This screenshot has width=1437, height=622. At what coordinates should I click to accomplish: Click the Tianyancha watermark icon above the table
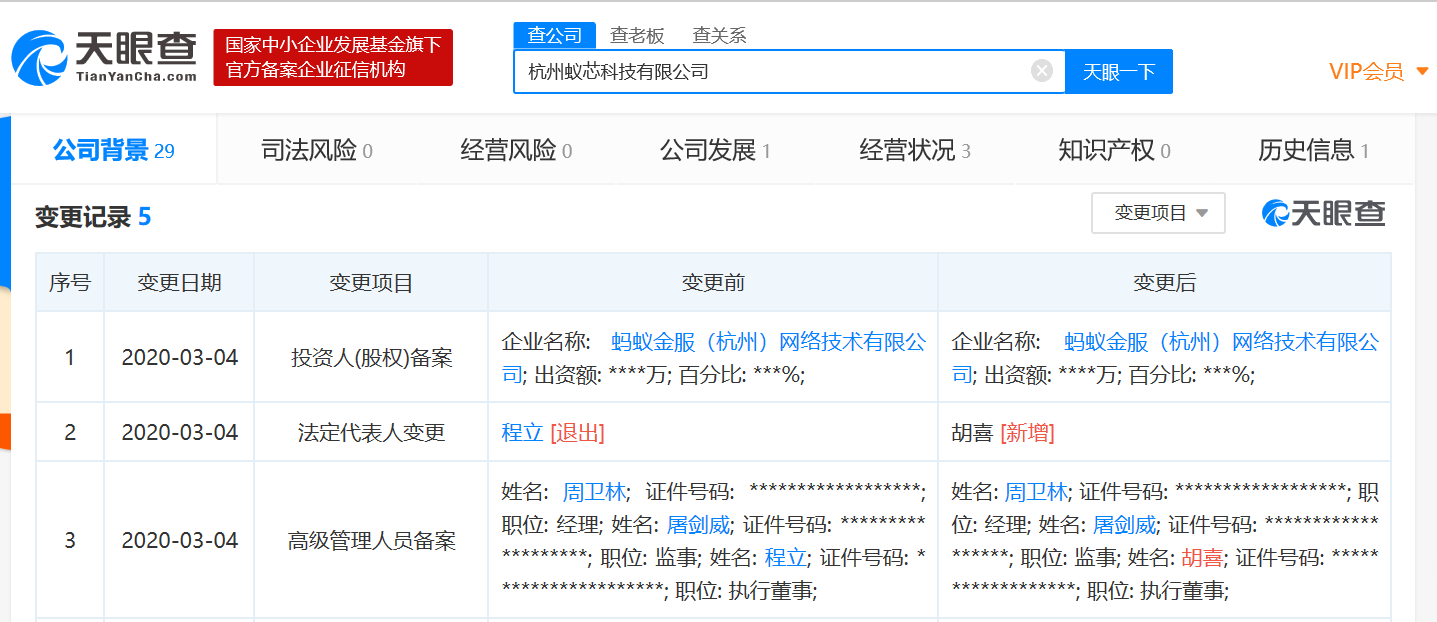pos(1274,213)
